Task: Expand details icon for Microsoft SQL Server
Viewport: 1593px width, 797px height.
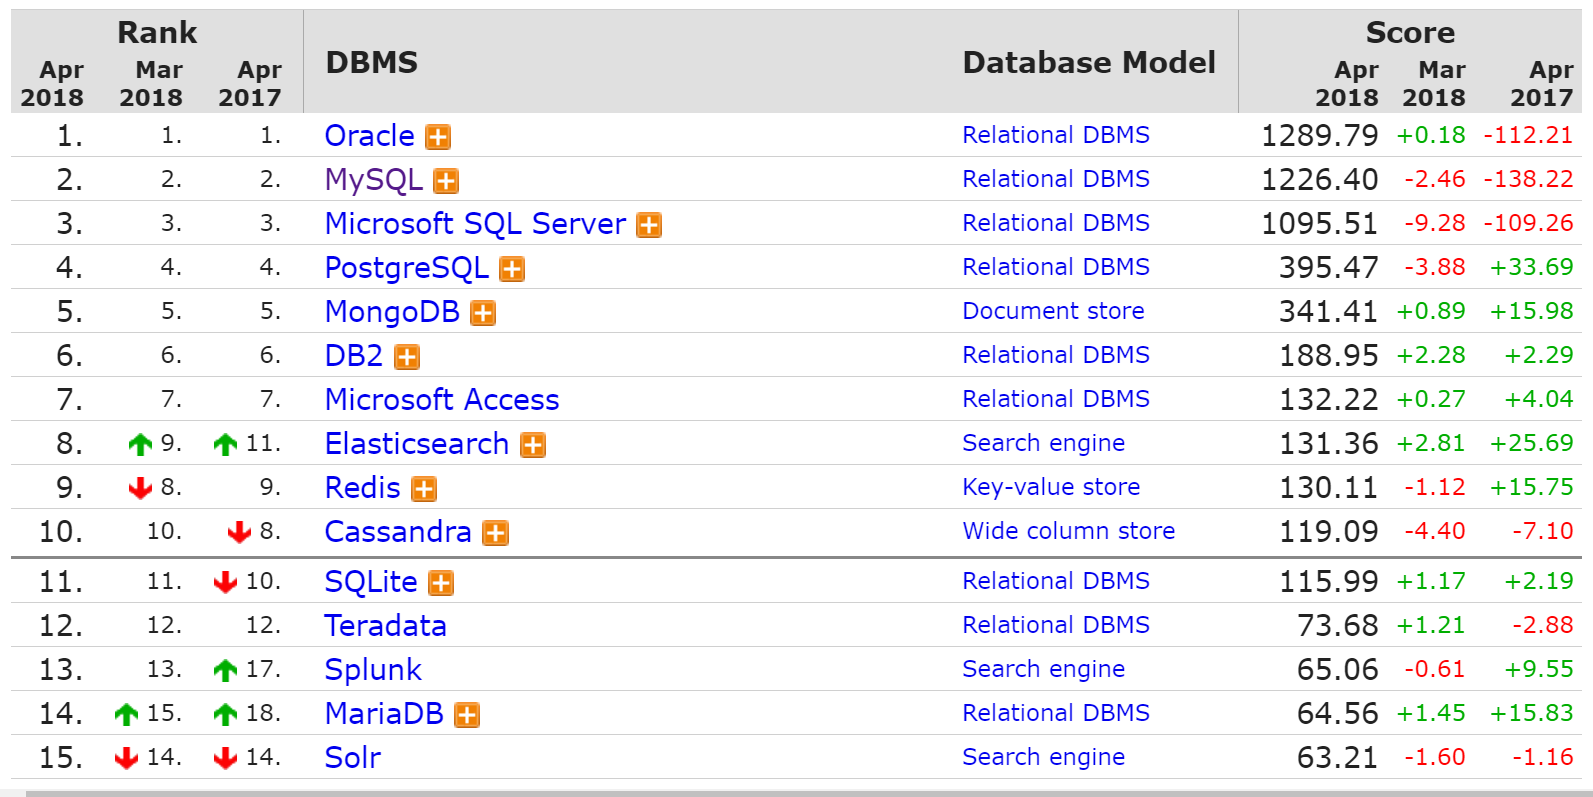Action: click(650, 225)
